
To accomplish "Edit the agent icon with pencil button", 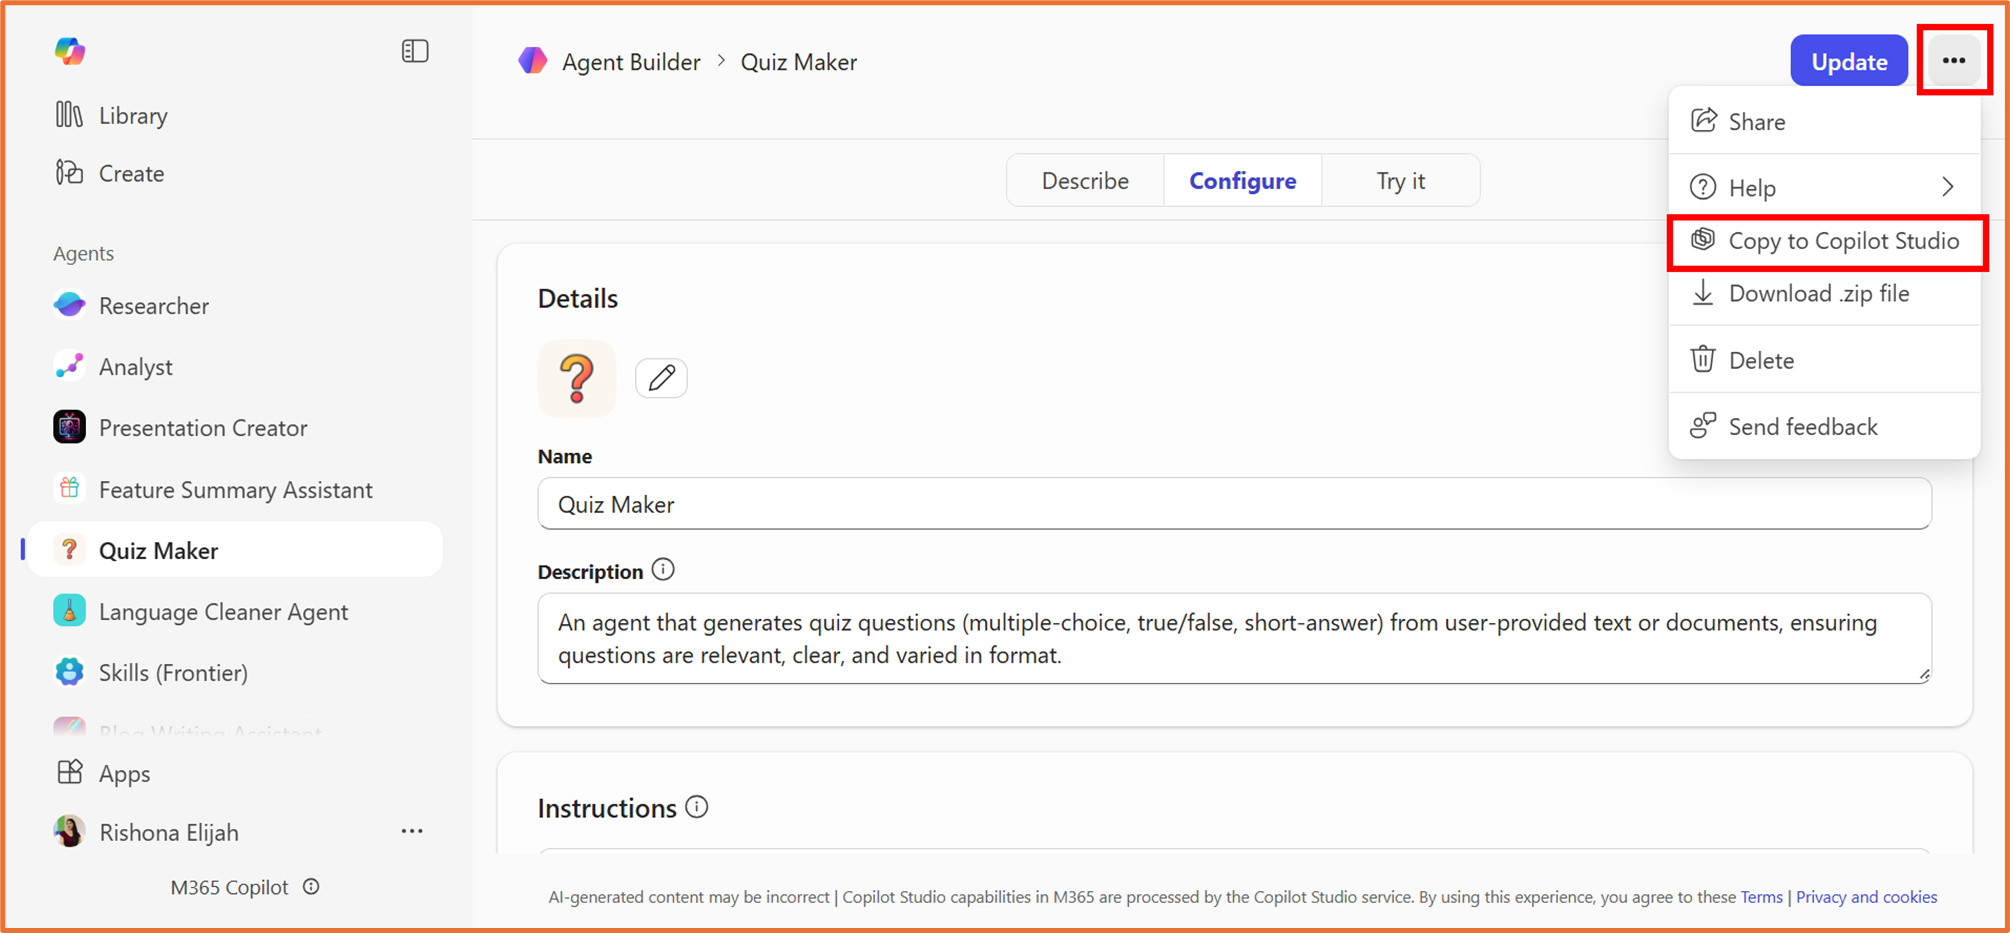I will click(x=661, y=378).
